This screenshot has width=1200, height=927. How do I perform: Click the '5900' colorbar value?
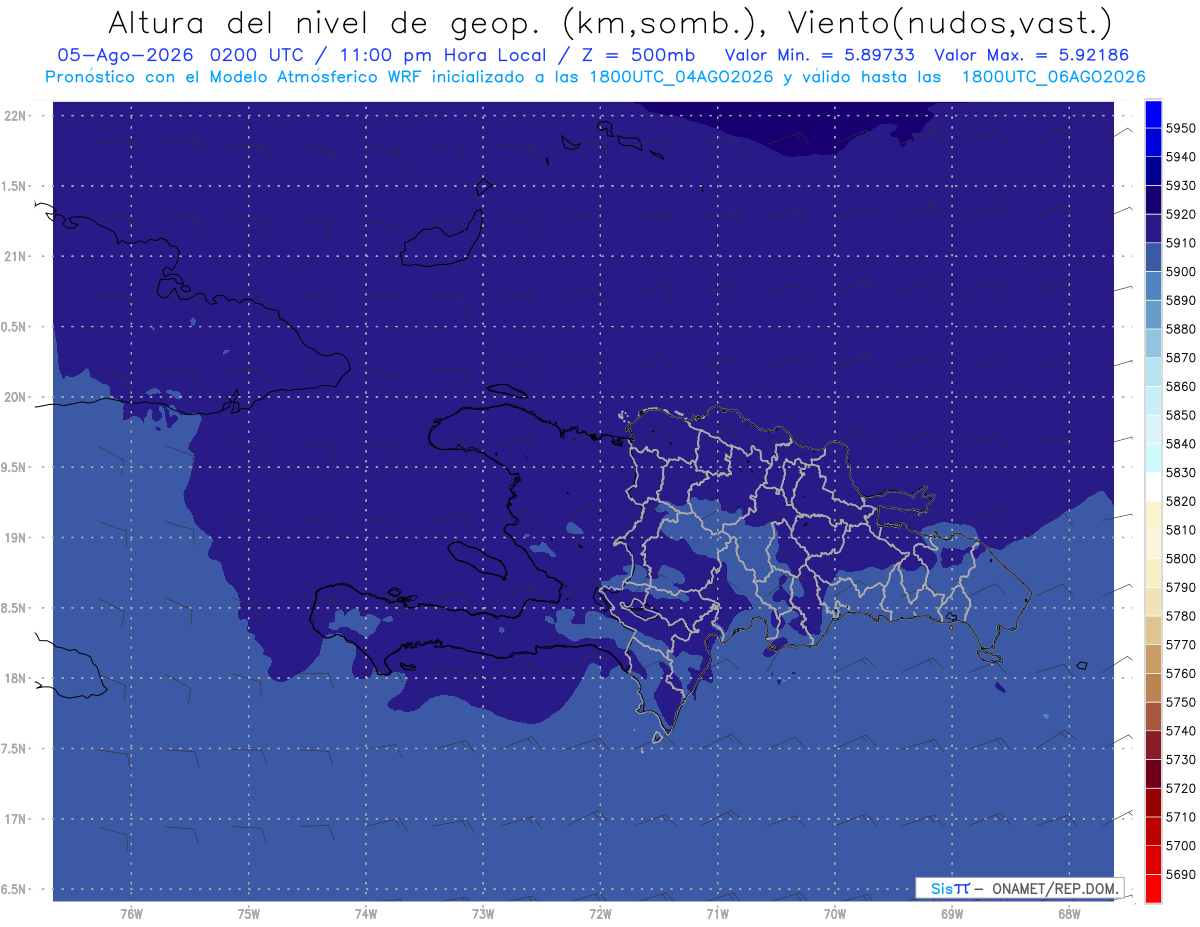click(x=1181, y=271)
